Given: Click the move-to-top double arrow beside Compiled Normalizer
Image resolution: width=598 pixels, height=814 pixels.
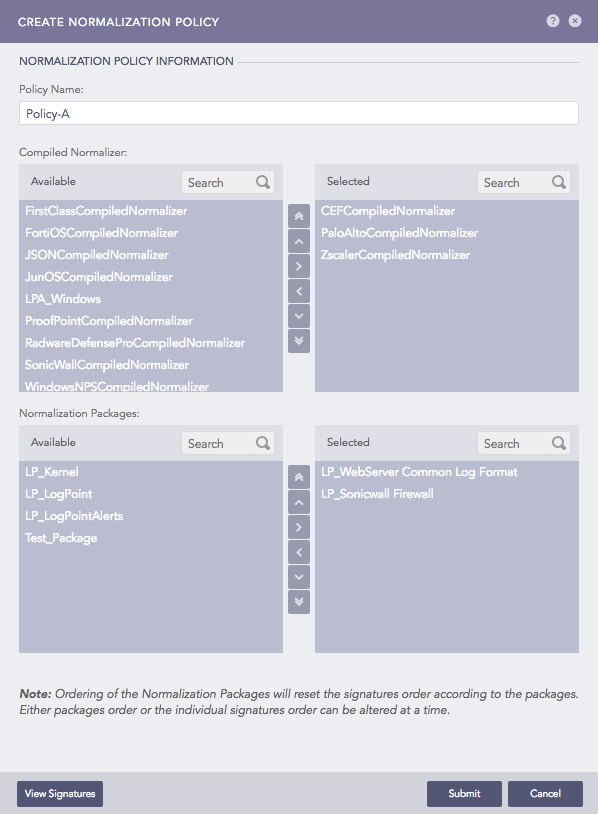Looking at the screenshot, I should [x=298, y=215].
